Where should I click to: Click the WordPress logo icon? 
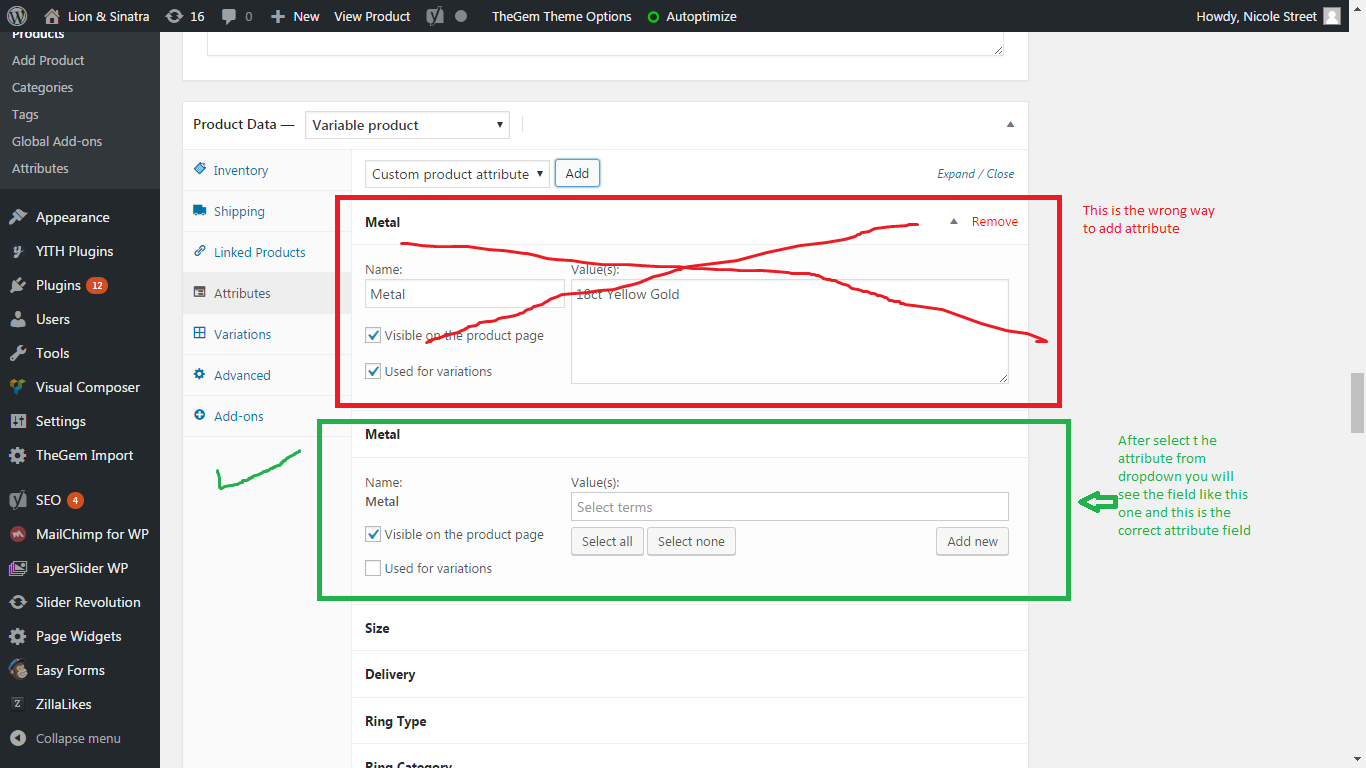[x=17, y=16]
